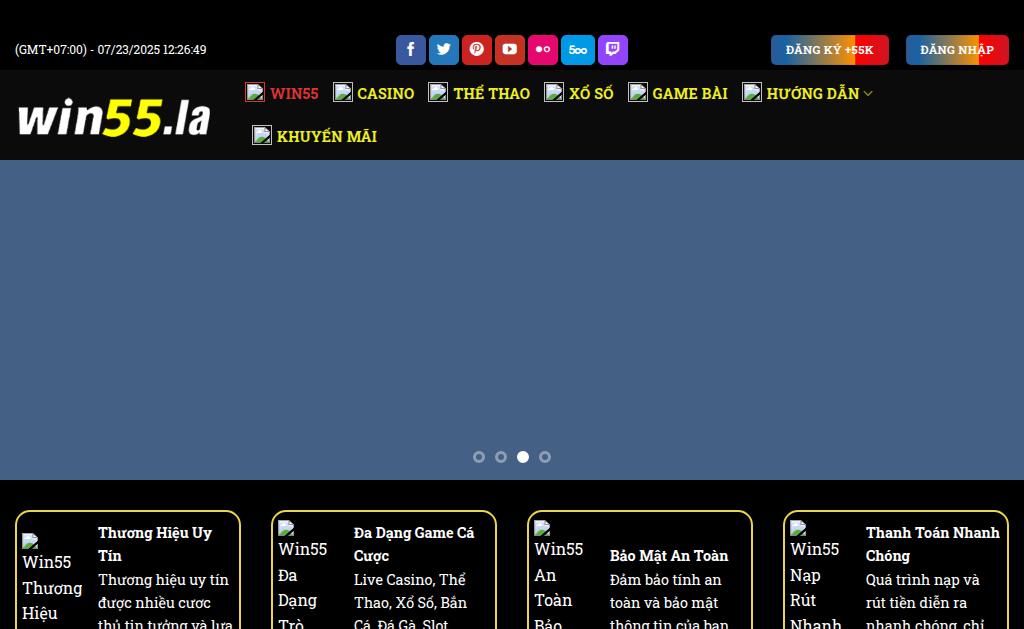The height and width of the screenshot is (629, 1024).
Task: Click the ĐĂNG NHẬP login button
Action: (957, 50)
